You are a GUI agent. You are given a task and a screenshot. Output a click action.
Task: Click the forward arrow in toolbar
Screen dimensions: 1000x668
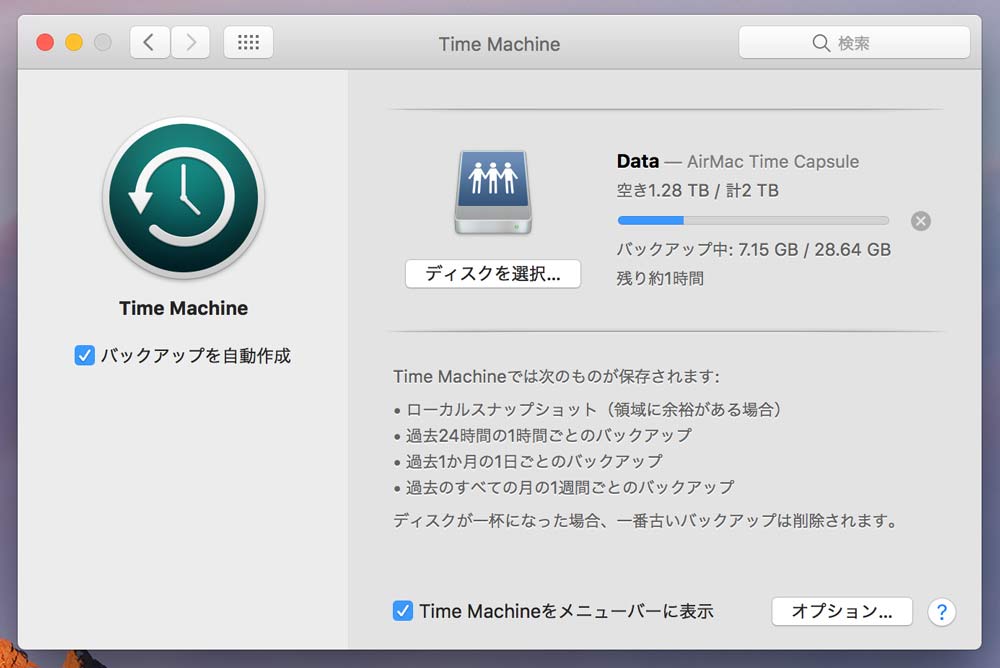pos(190,43)
